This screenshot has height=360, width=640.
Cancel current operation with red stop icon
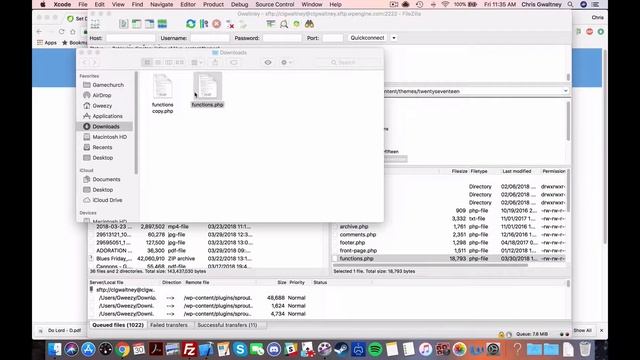(x=217, y=24)
